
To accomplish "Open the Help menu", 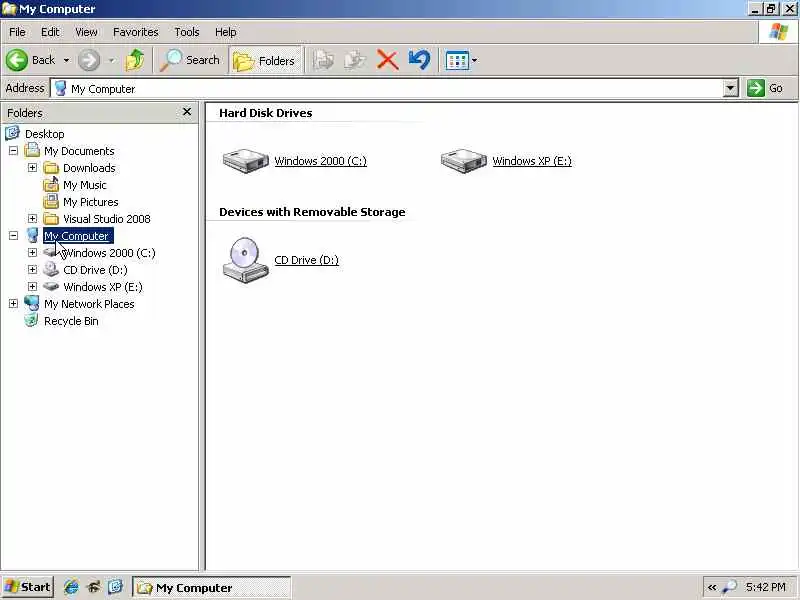I will tap(226, 32).
